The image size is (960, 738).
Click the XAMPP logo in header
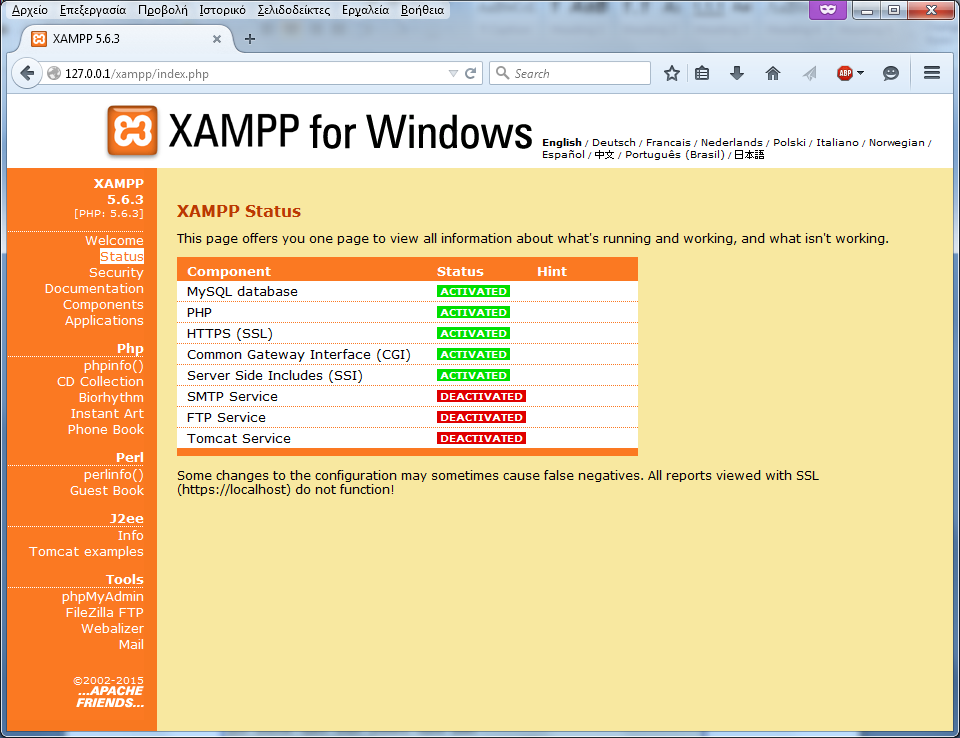[132, 130]
